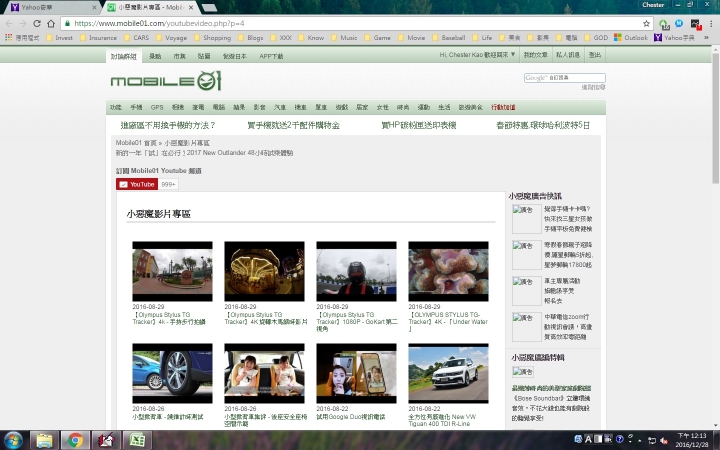Open the Excel taskbar icon
The image size is (720, 450).
(137, 440)
